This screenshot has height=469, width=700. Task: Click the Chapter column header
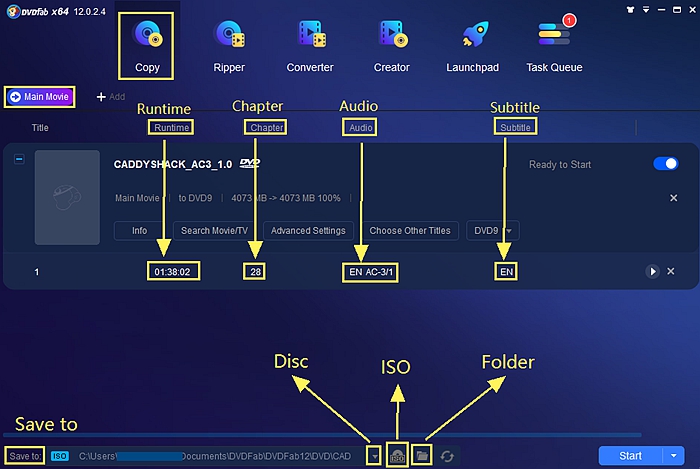[266, 128]
